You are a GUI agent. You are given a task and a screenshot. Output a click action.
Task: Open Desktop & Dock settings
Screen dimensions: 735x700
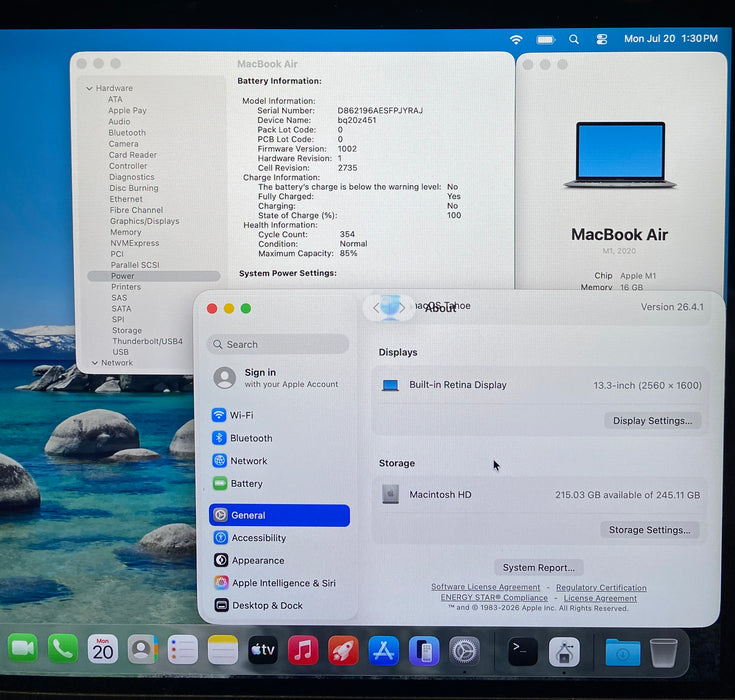[279, 605]
